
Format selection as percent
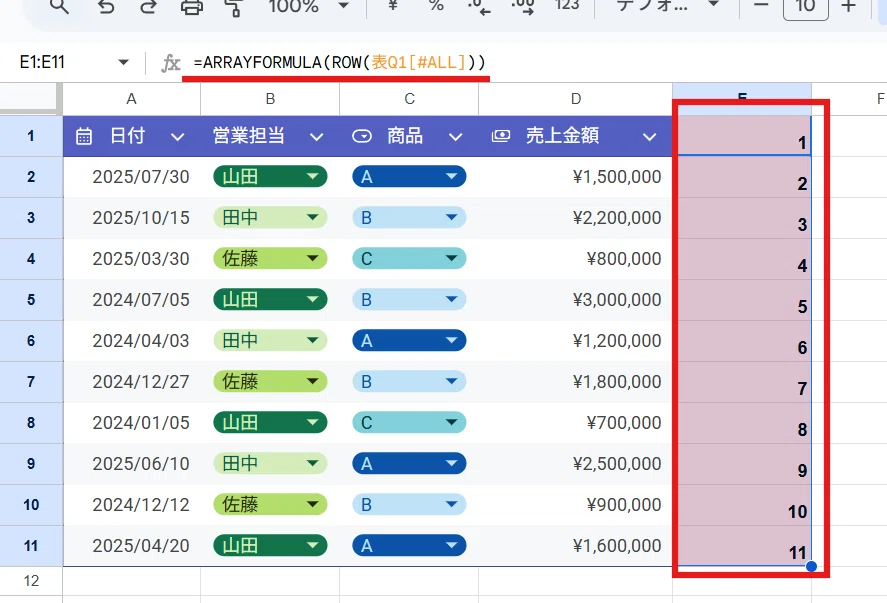[x=436, y=5]
